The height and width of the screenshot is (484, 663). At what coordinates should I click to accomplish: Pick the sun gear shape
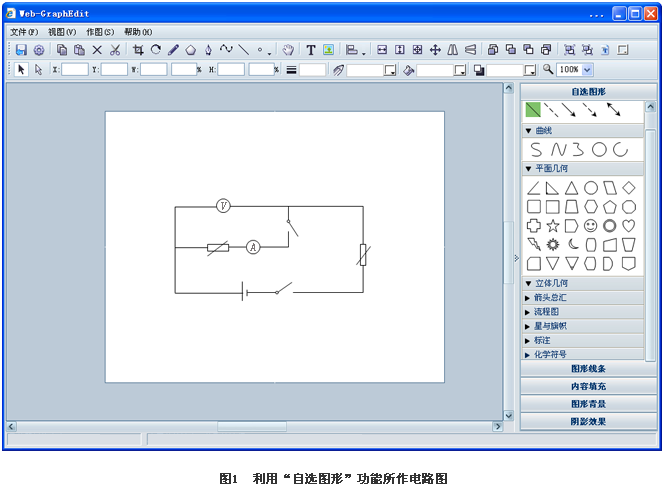click(x=553, y=244)
